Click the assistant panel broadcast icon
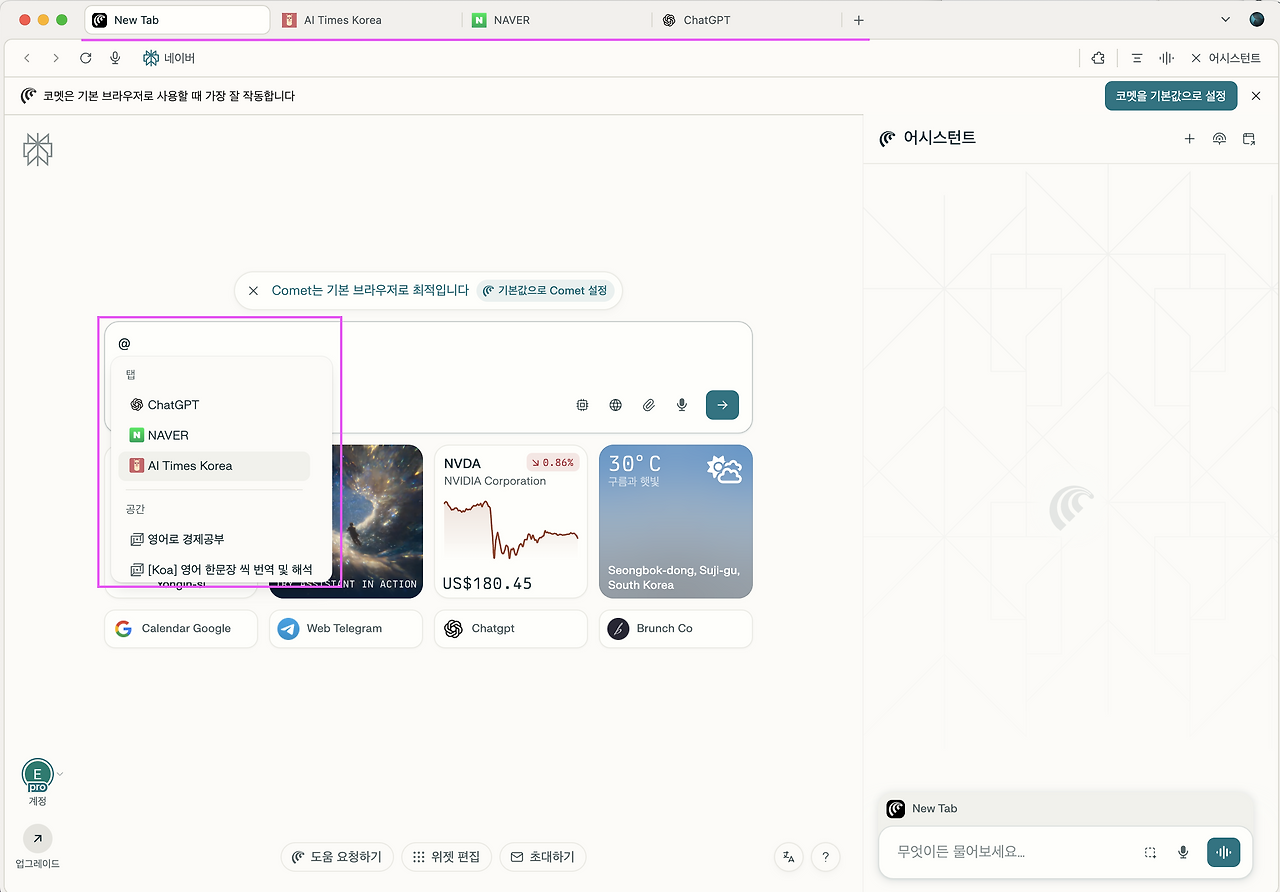This screenshot has width=1280, height=892. click(1219, 139)
